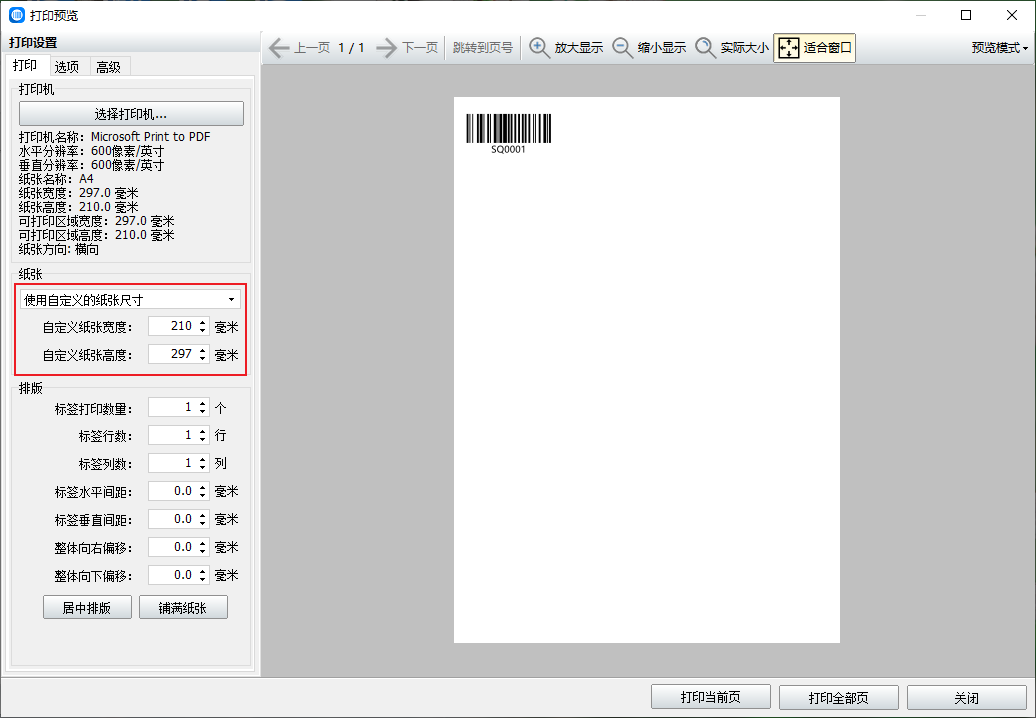Increase custom paper width (自定义纸张宽度) with up arrow
The height and width of the screenshot is (718, 1036).
pos(202,322)
